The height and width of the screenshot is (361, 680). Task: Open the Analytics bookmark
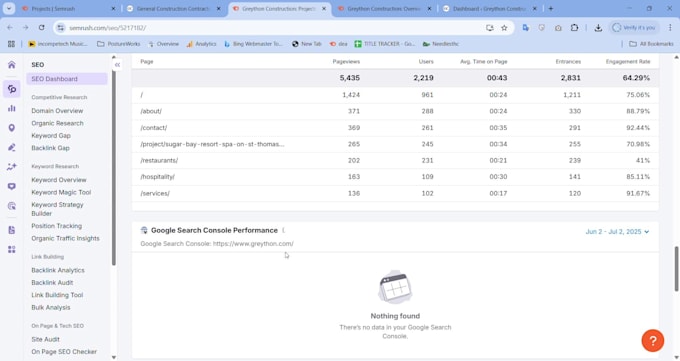tap(201, 44)
